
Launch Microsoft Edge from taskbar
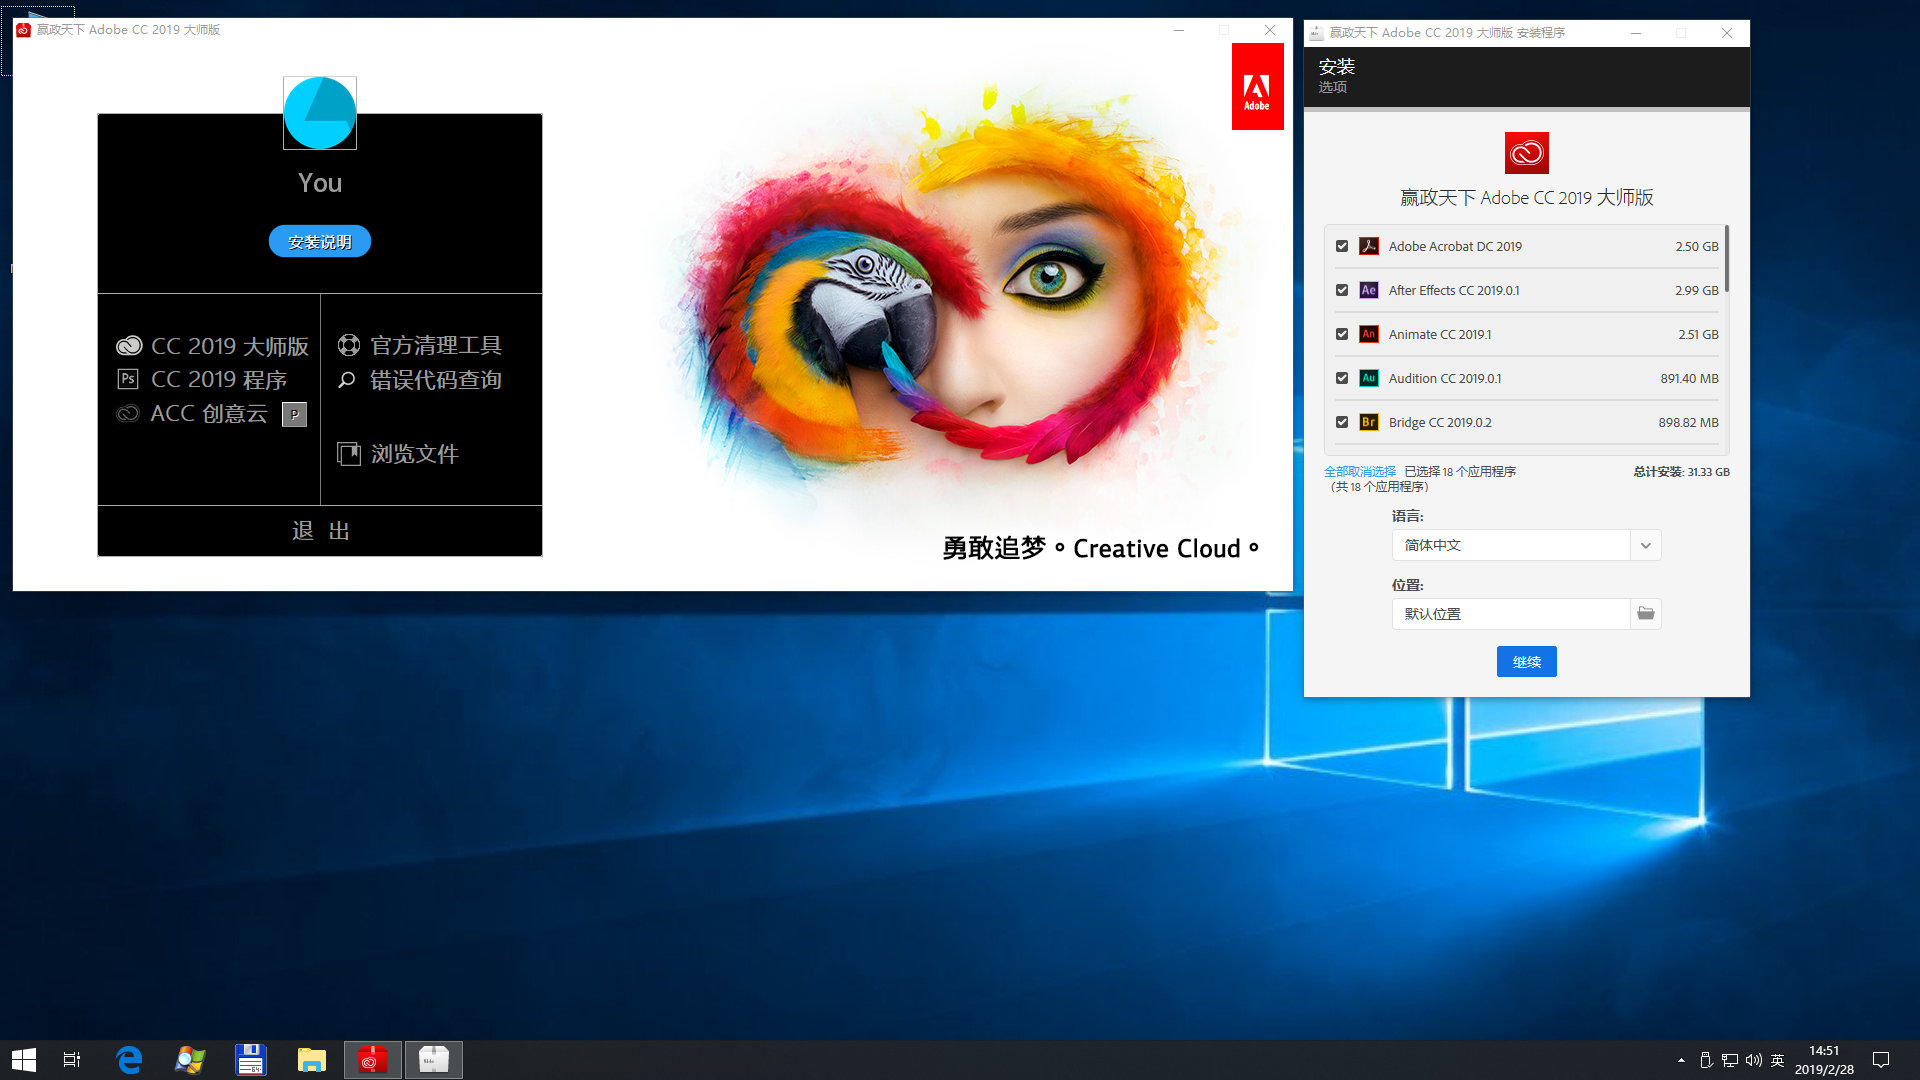click(x=129, y=1060)
